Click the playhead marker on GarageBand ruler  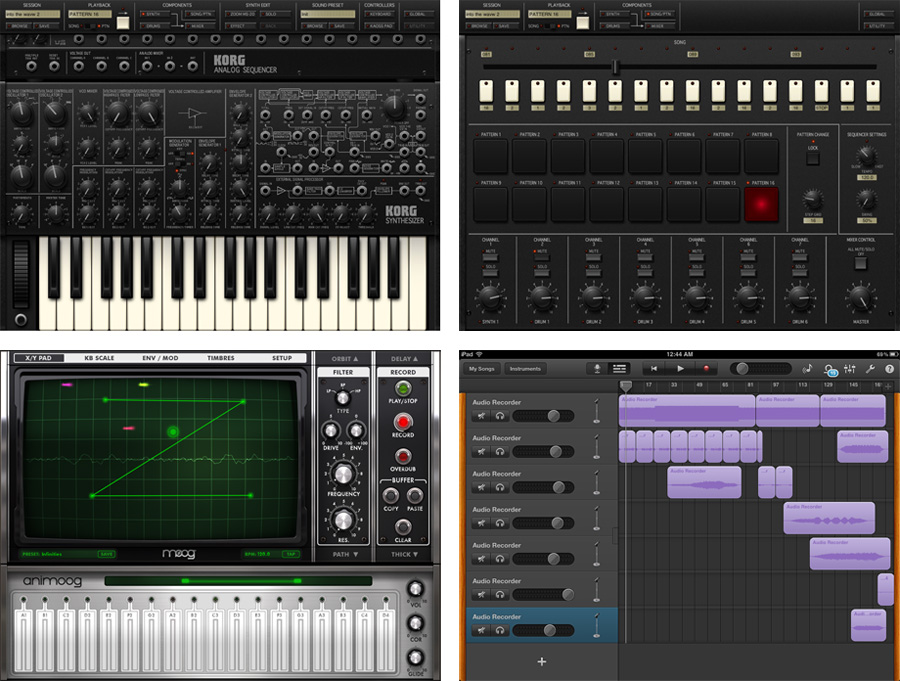pos(626,386)
